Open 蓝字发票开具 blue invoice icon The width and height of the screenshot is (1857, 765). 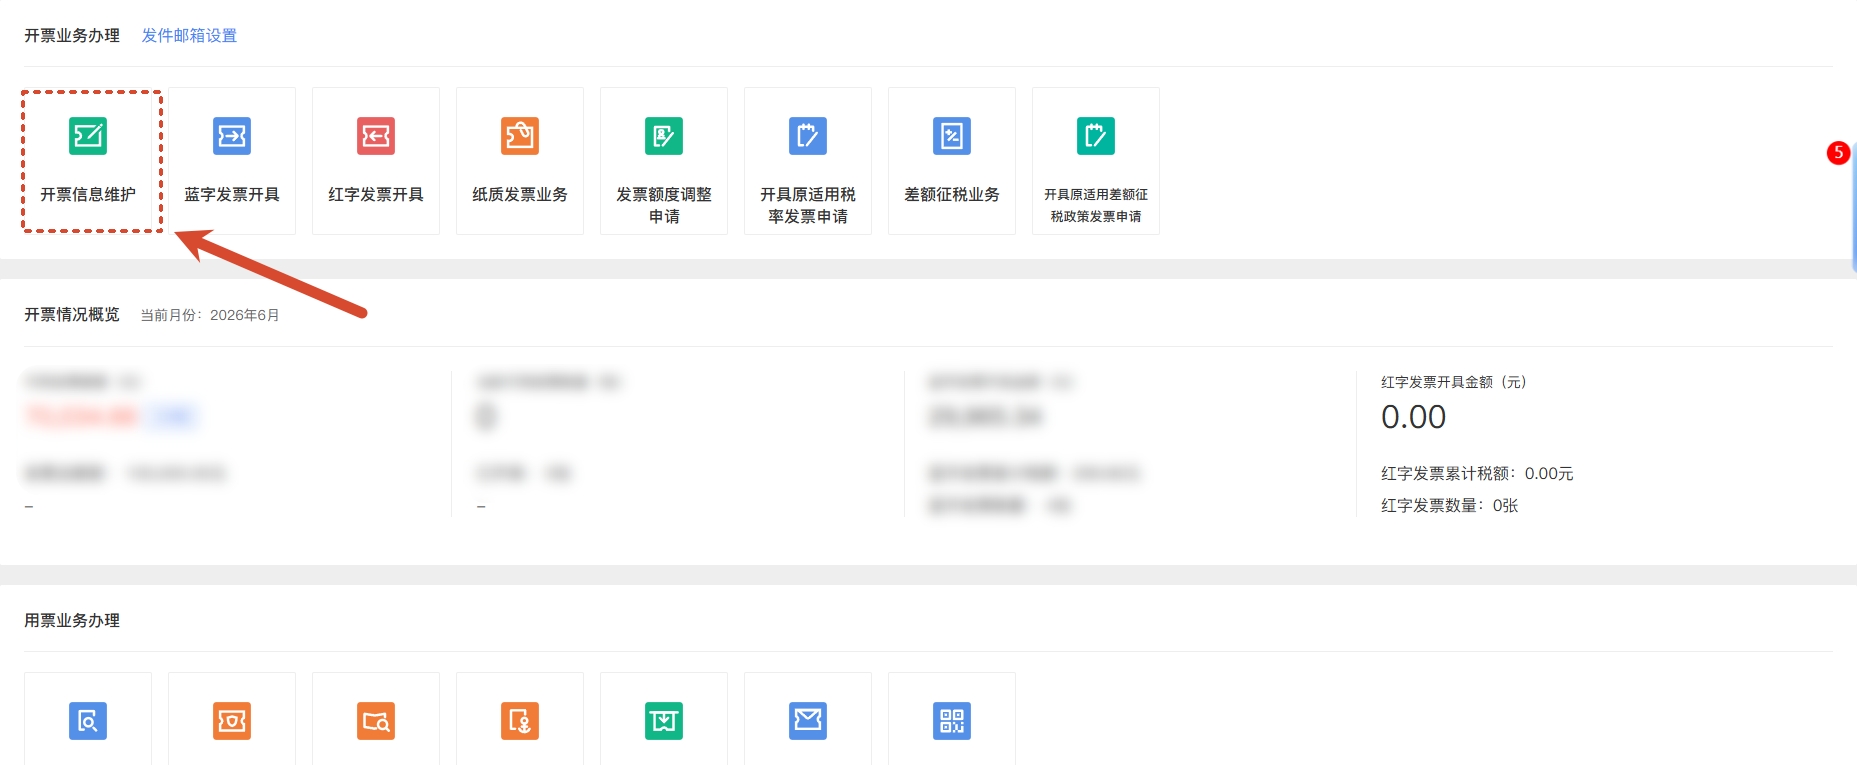[x=232, y=136]
